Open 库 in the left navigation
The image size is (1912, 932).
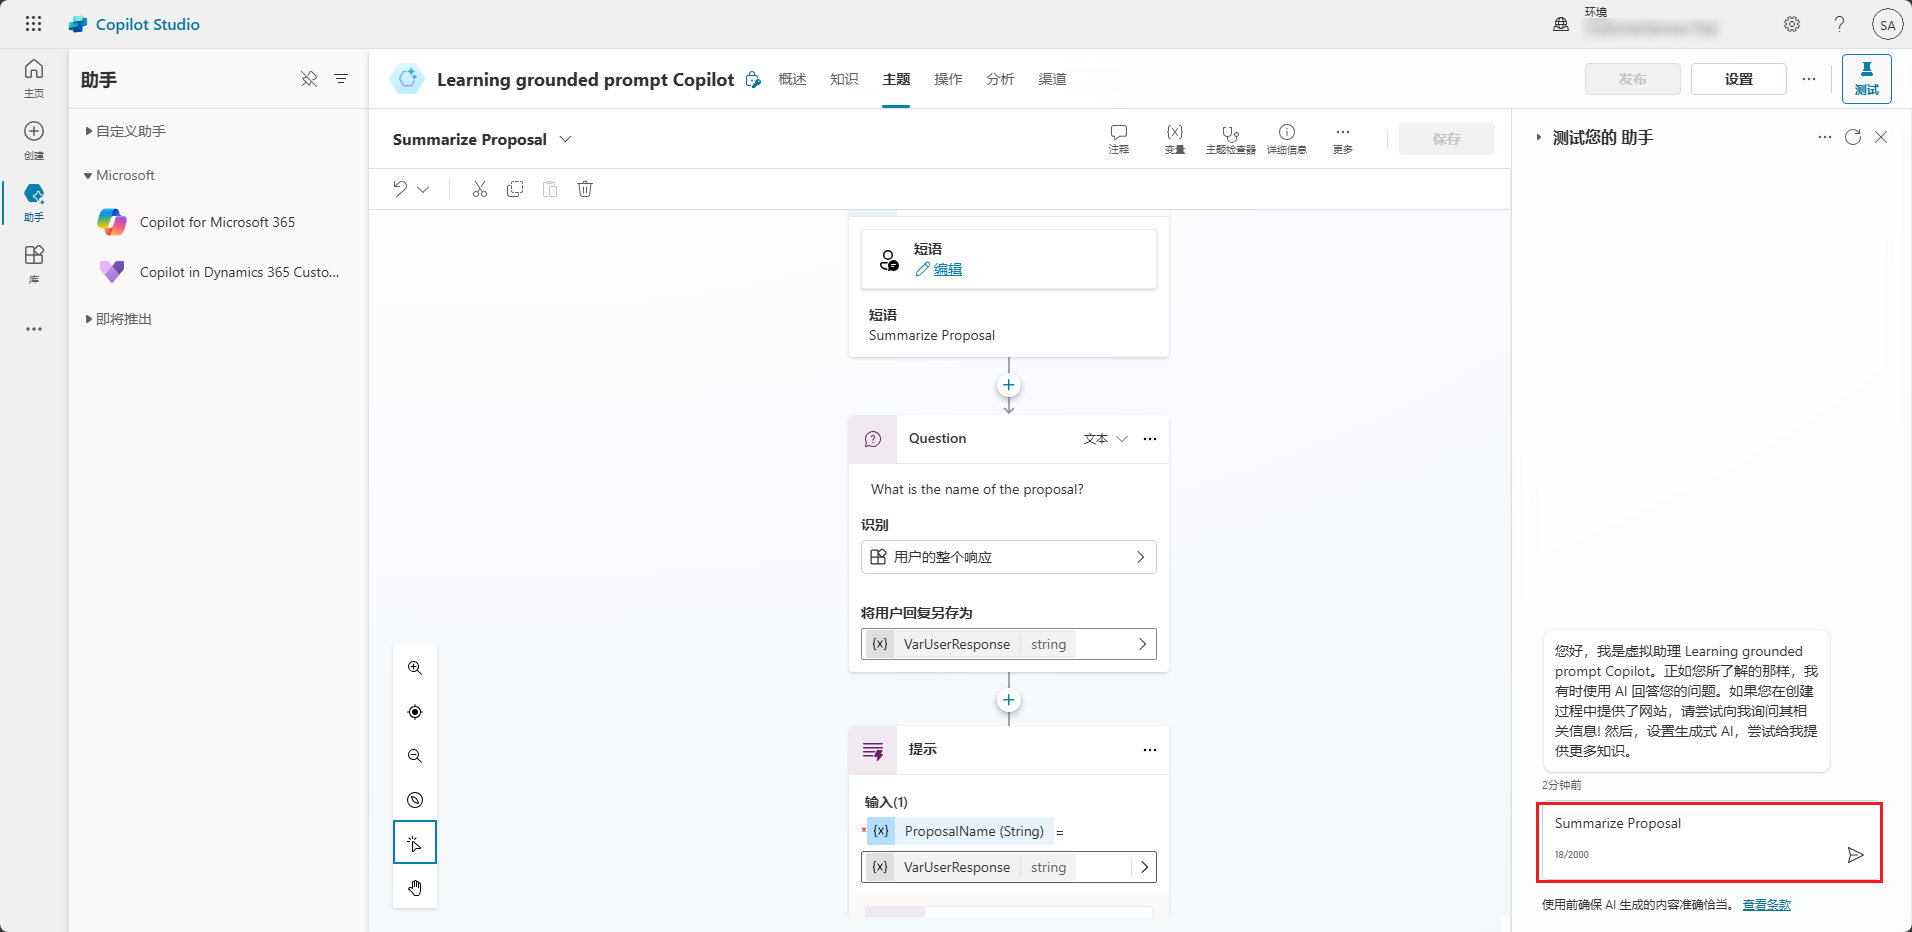(x=34, y=264)
